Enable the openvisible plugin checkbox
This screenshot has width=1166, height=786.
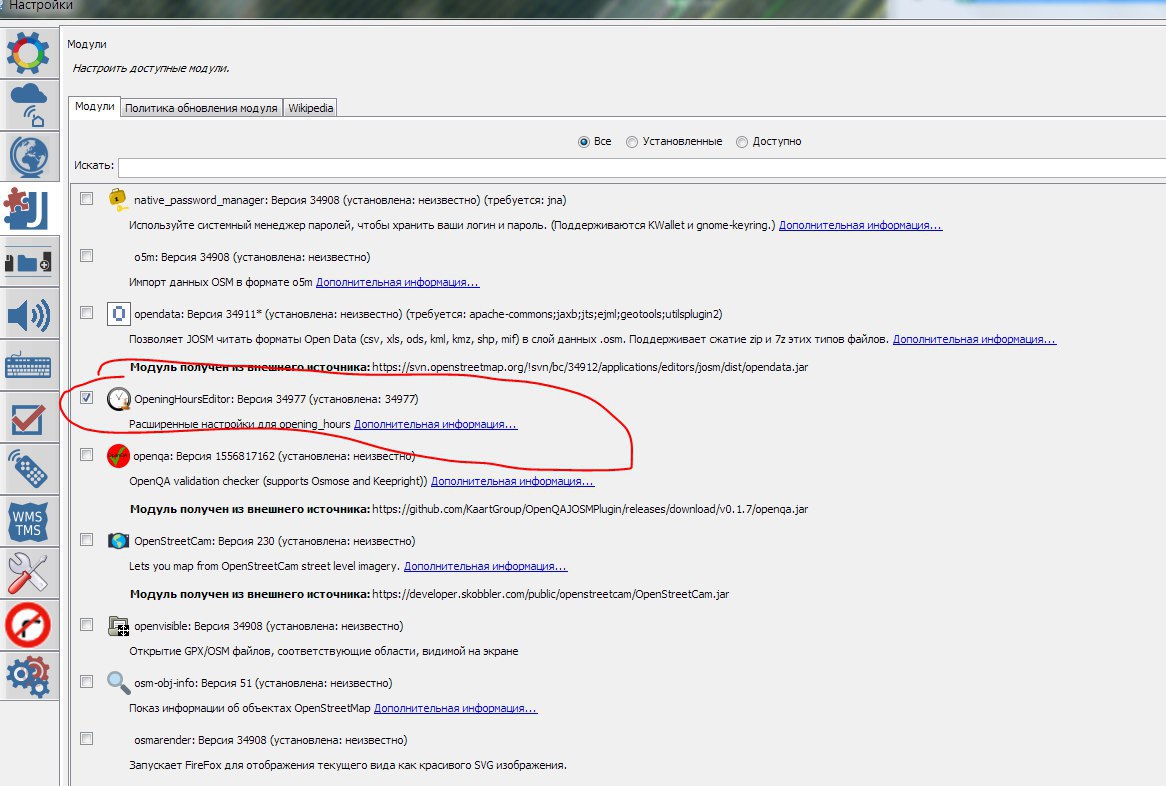point(87,625)
